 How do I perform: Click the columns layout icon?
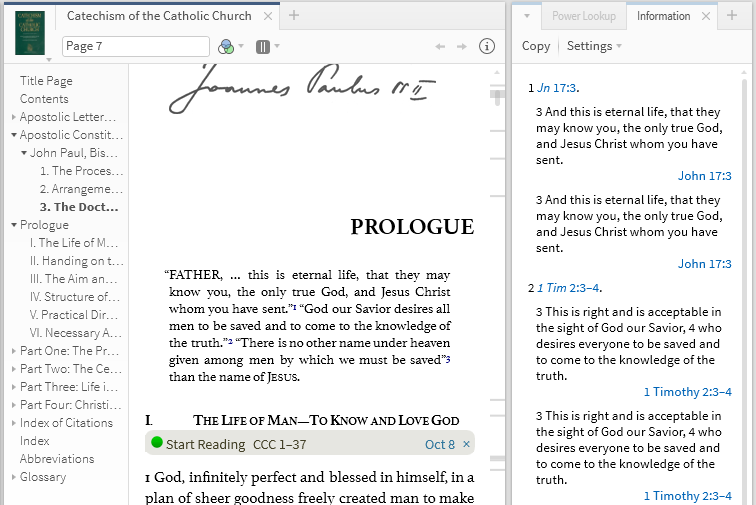pos(263,46)
